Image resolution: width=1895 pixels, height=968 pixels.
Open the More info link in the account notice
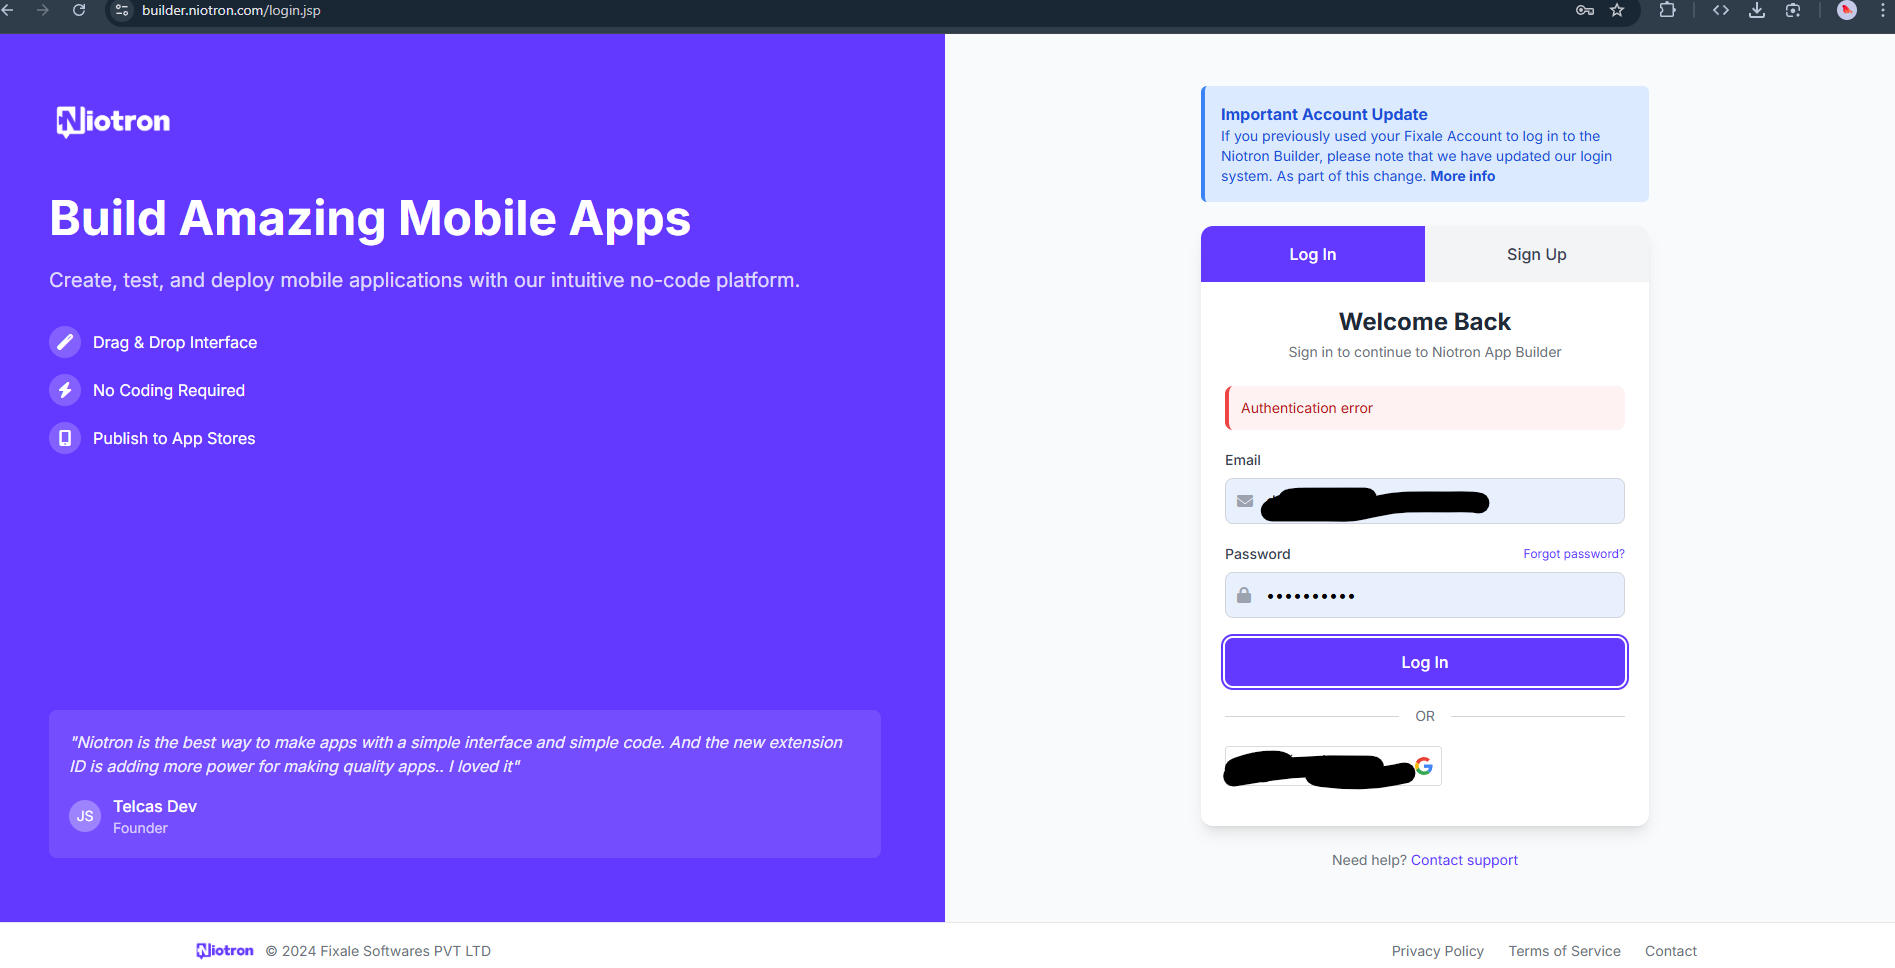point(1462,176)
